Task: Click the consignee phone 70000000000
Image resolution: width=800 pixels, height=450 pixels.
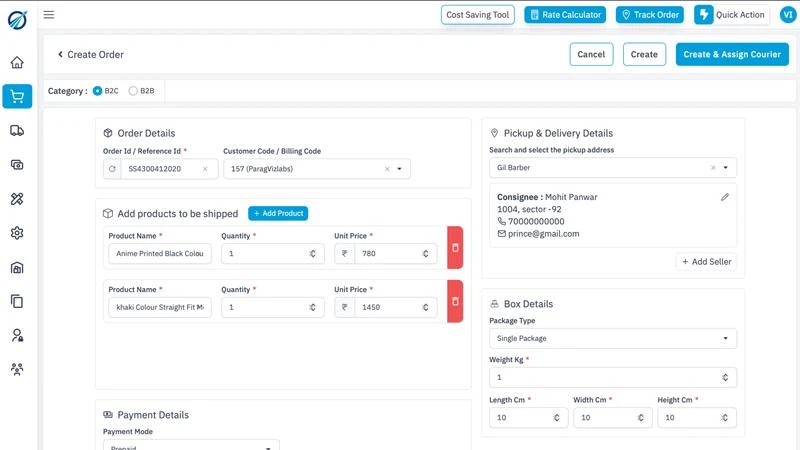Action: [536, 221]
